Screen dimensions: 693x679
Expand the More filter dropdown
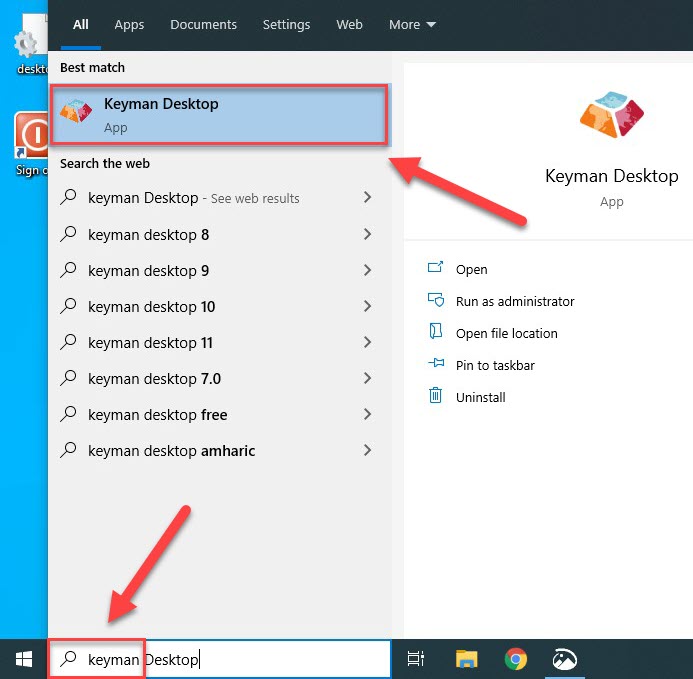click(412, 24)
